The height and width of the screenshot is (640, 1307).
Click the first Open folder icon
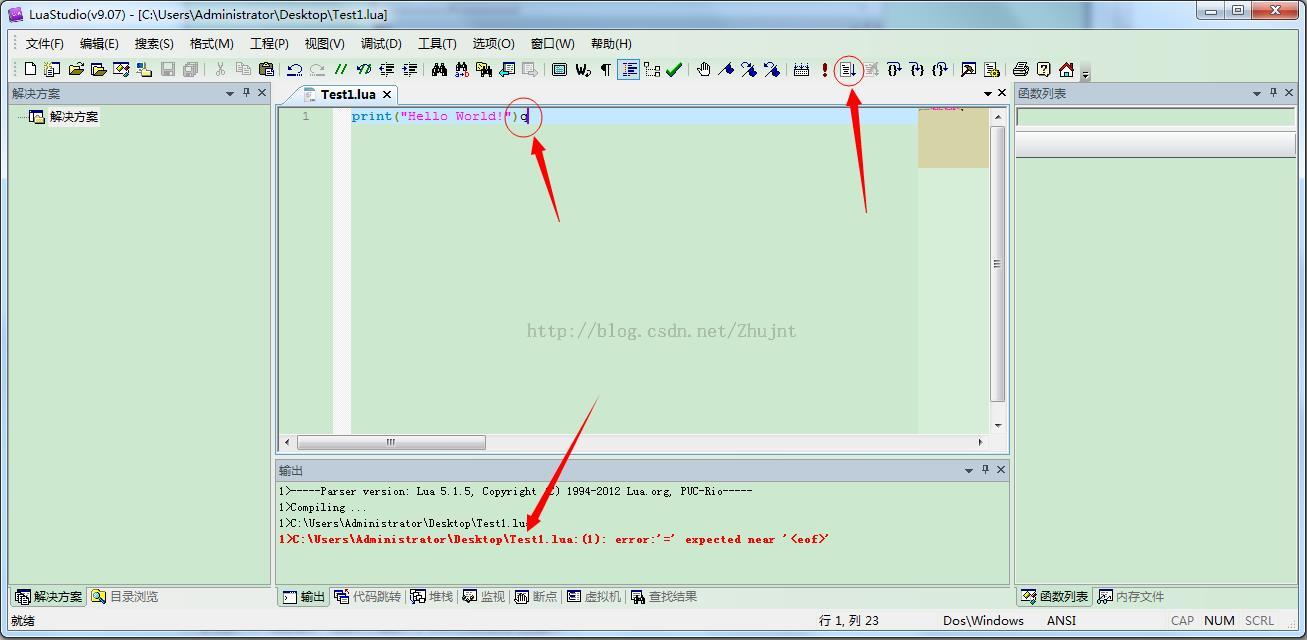pyautogui.click(x=75, y=69)
